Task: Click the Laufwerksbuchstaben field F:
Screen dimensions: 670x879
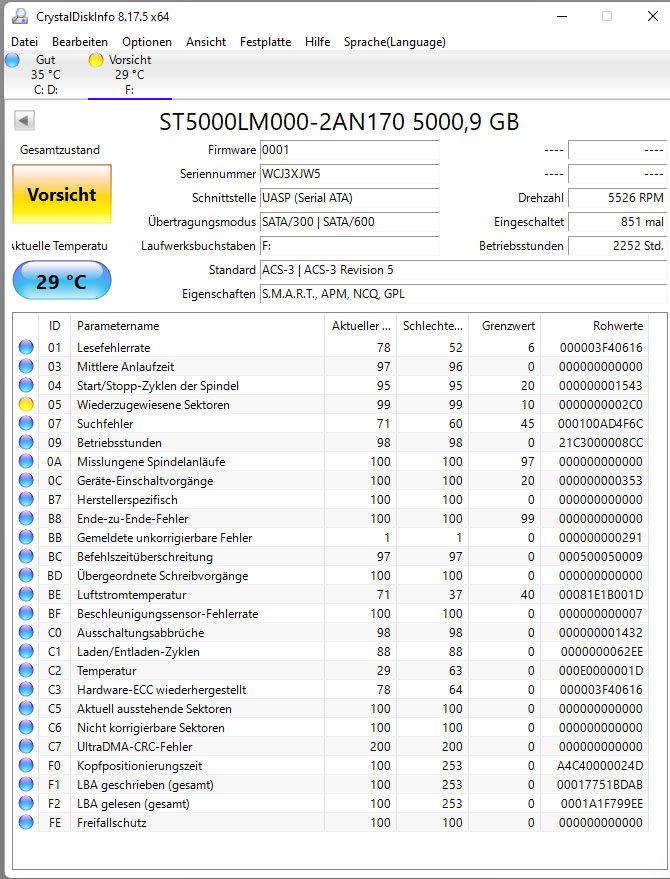Action: 349,246
